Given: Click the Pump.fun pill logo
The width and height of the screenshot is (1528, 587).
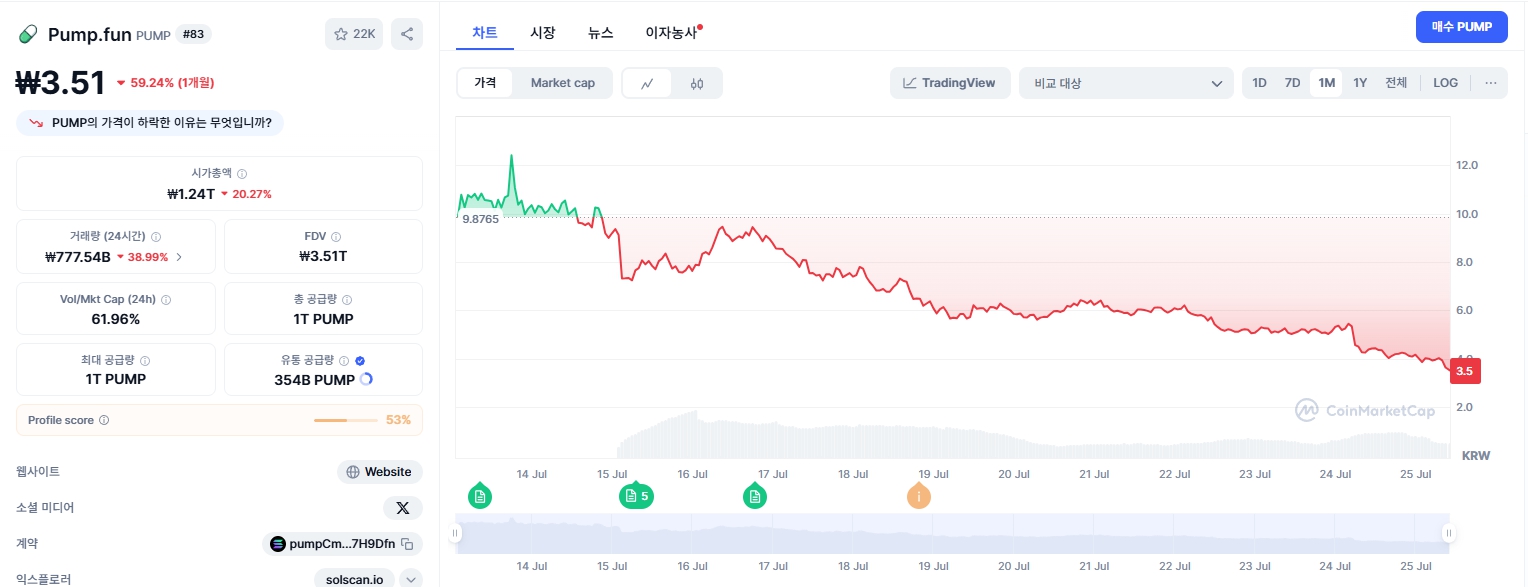Looking at the screenshot, I should [x=27, y=35].
